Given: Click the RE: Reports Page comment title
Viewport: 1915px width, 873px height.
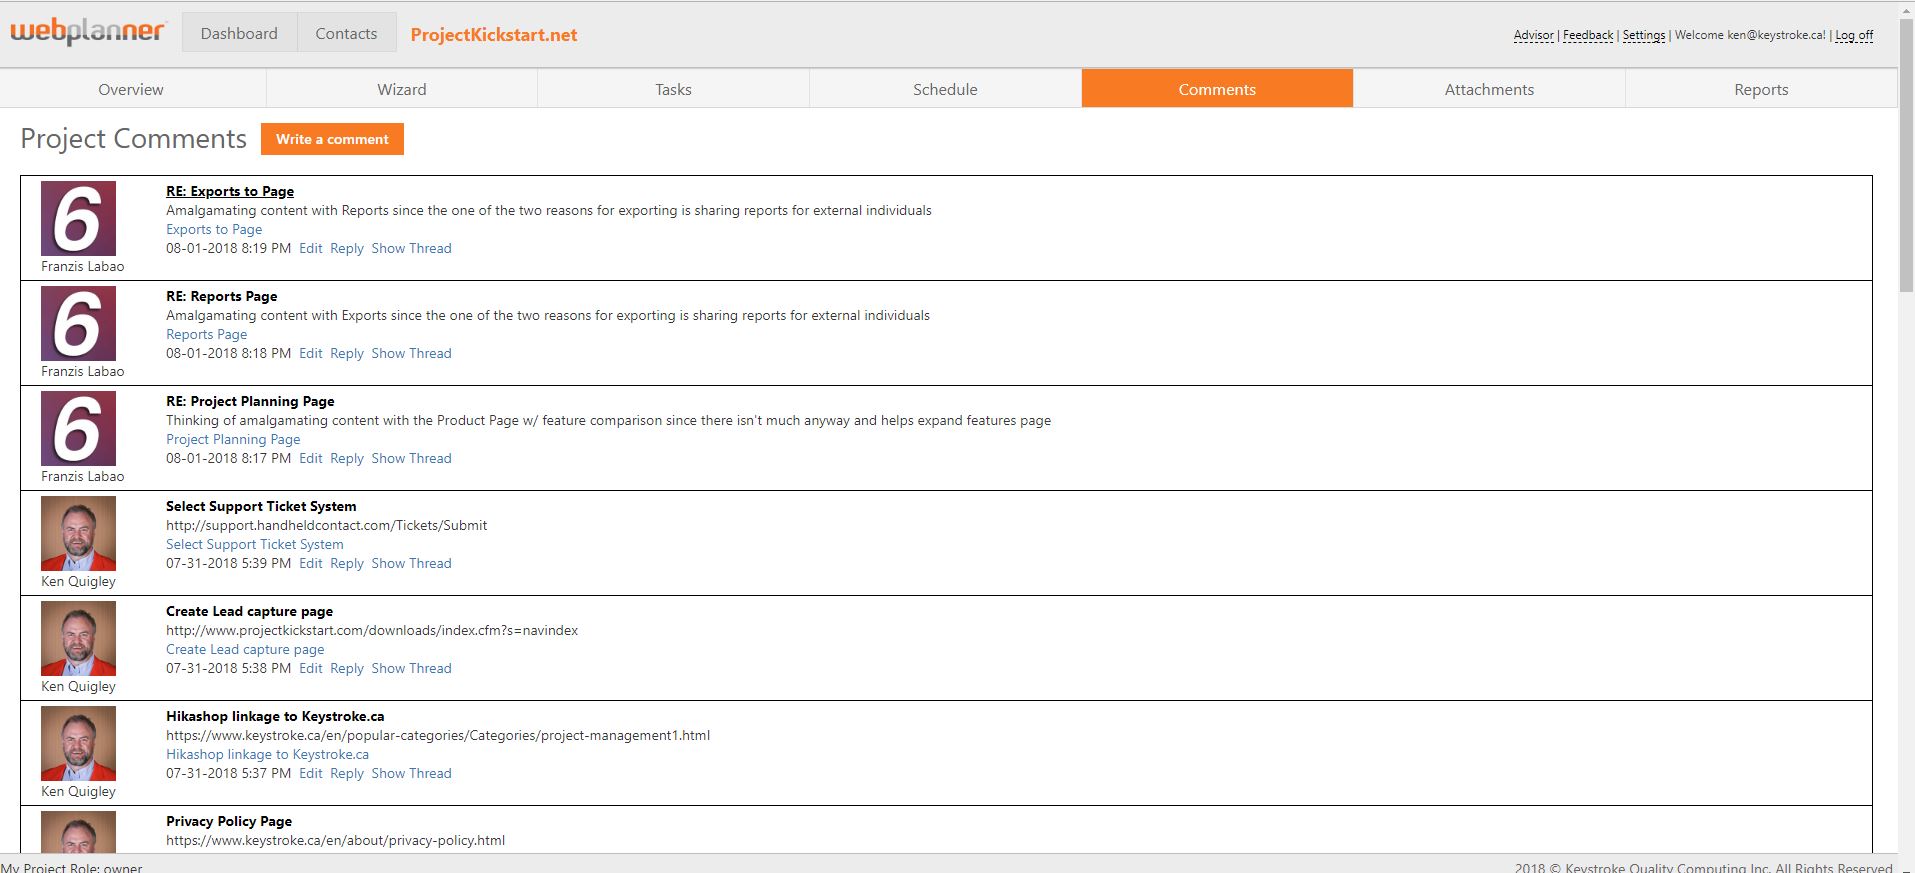Looking at the screenshot, I should tap(221, 296).
